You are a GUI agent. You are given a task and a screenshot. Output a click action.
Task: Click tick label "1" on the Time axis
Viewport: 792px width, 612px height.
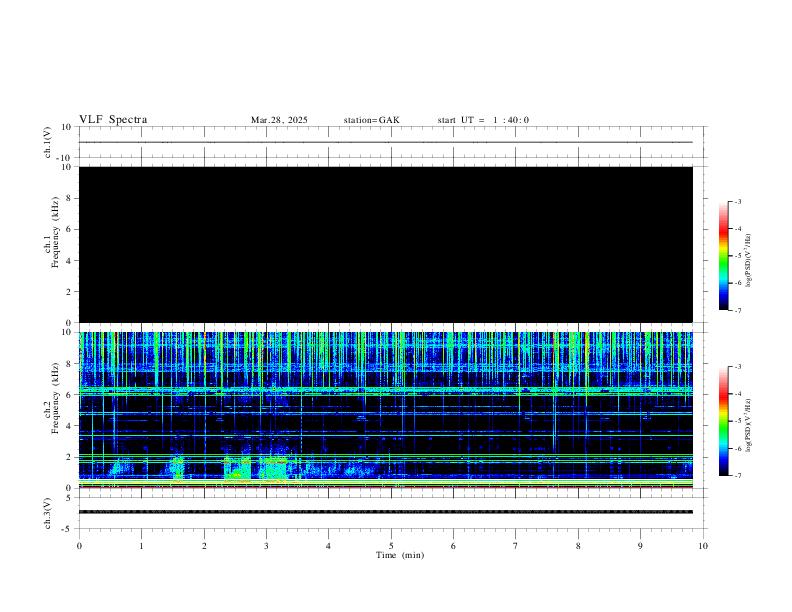[141, 546]
